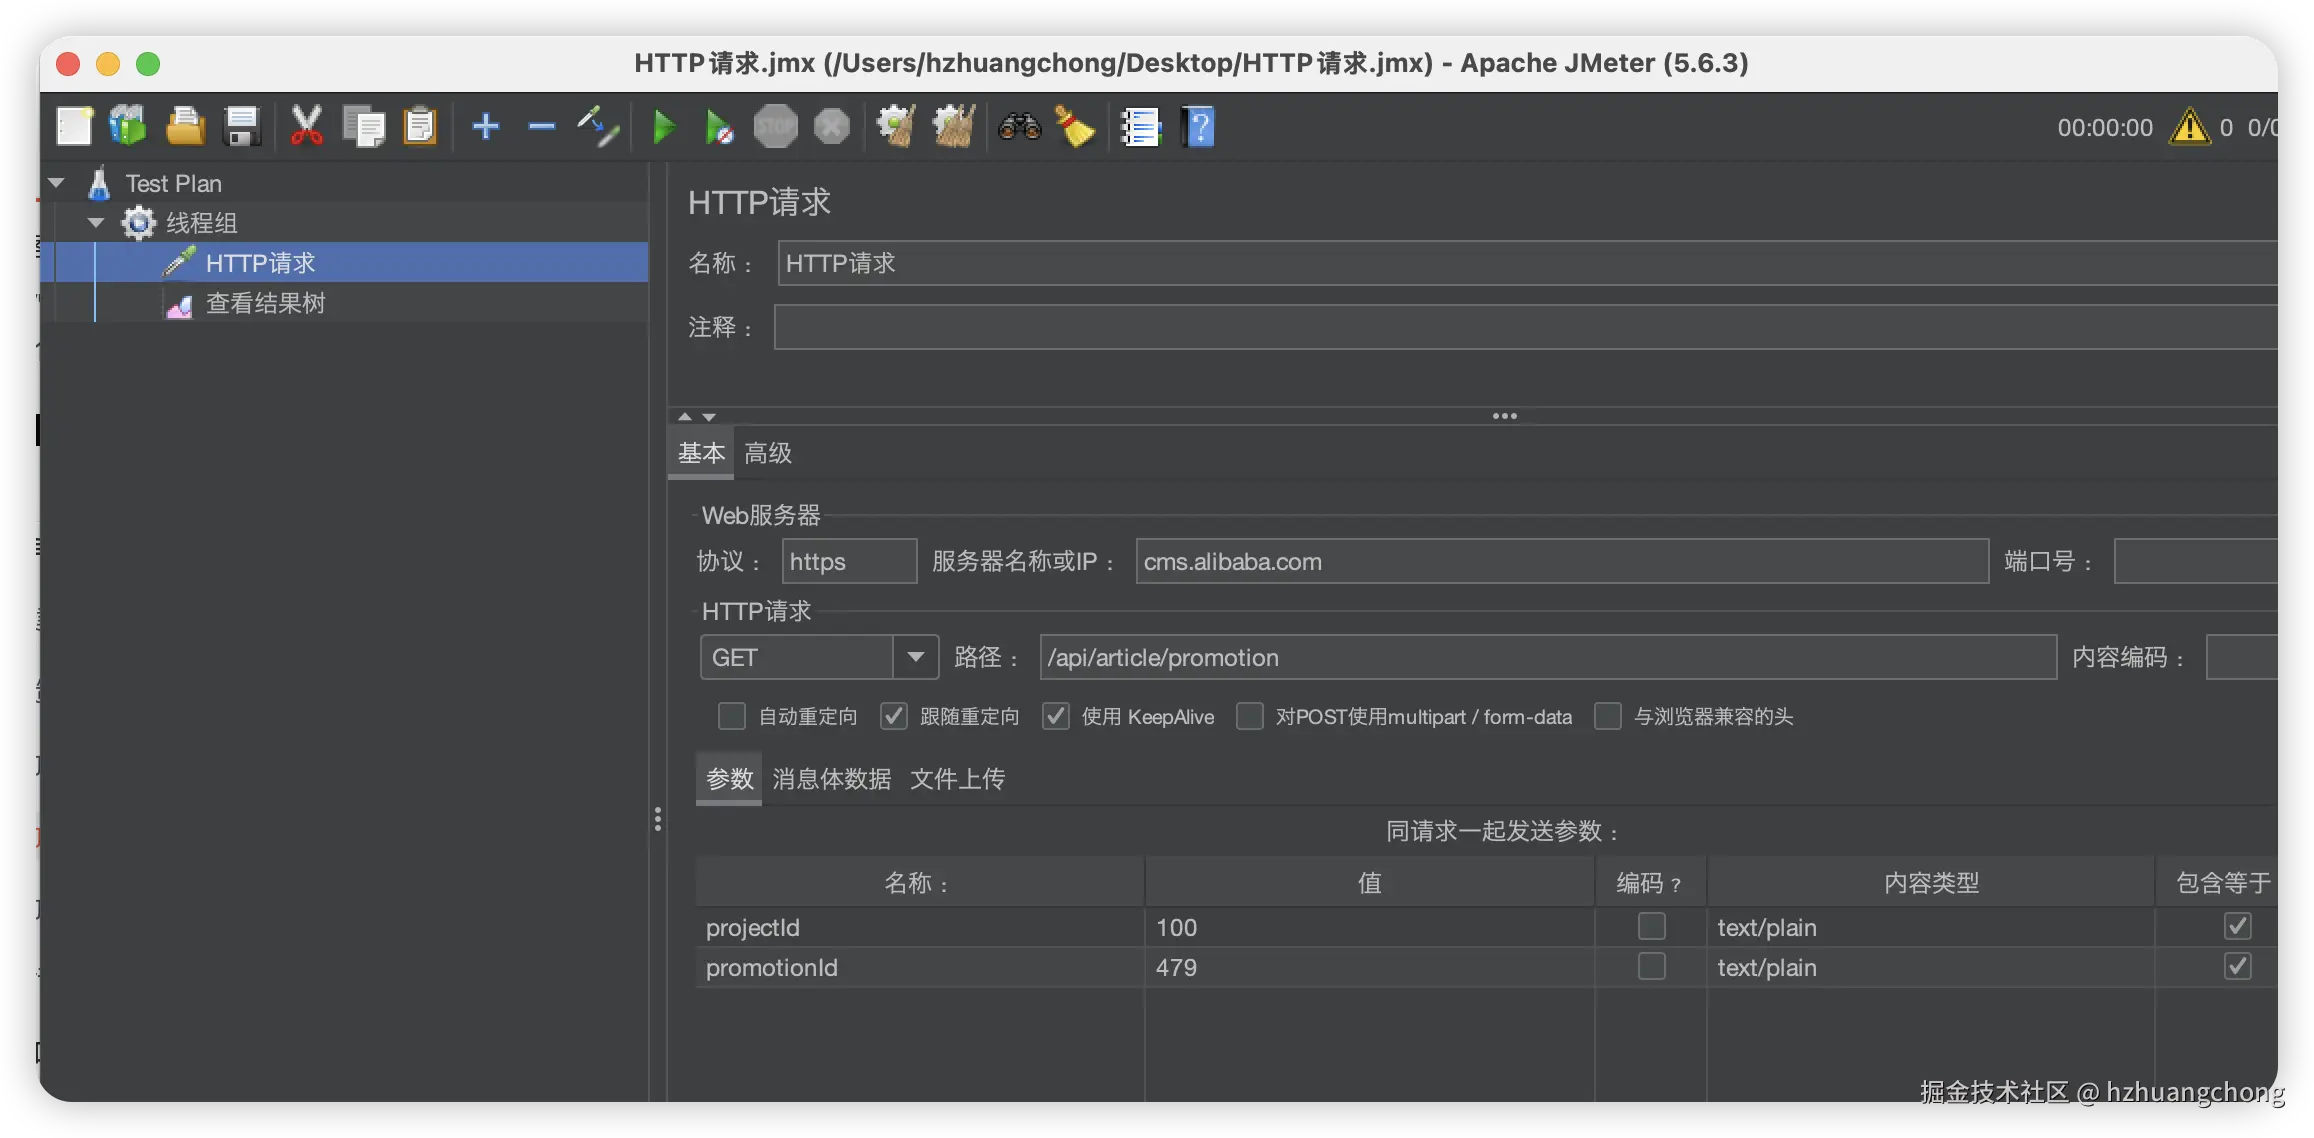Switch to the 高级 tab
This screenshot has height=1138, width=2314.
[768, 454]
